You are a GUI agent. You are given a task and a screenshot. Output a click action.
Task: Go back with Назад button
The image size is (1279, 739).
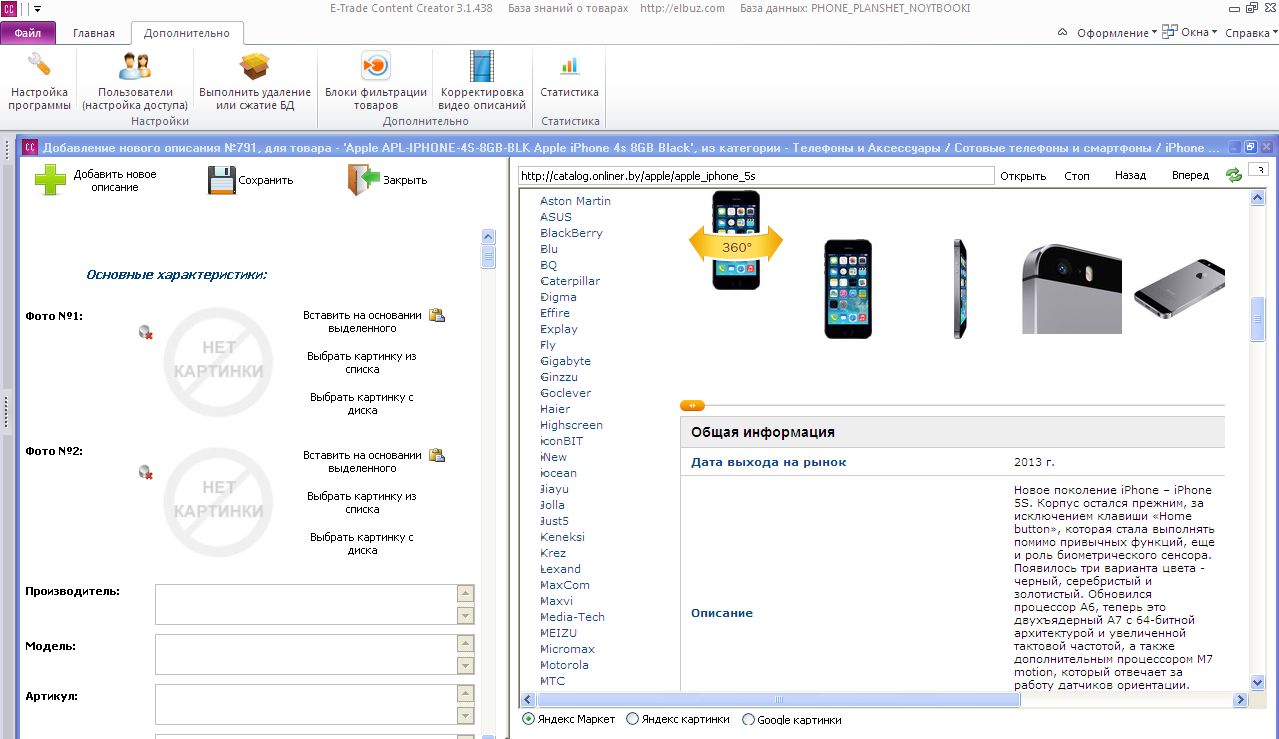1131,176
